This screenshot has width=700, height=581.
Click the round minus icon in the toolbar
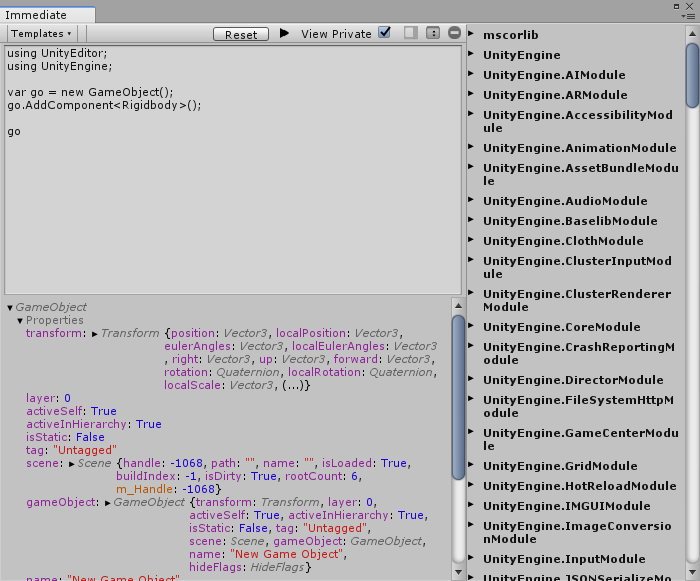tap(454, 33)
